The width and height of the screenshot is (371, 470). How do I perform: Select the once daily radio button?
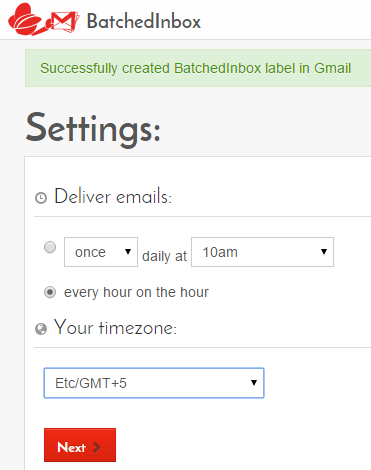click(x=50, y=247)
